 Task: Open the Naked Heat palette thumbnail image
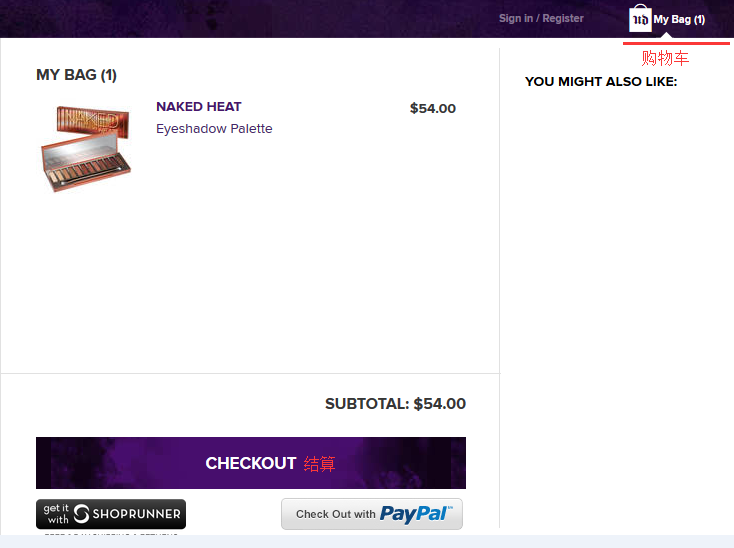(86, 147)
